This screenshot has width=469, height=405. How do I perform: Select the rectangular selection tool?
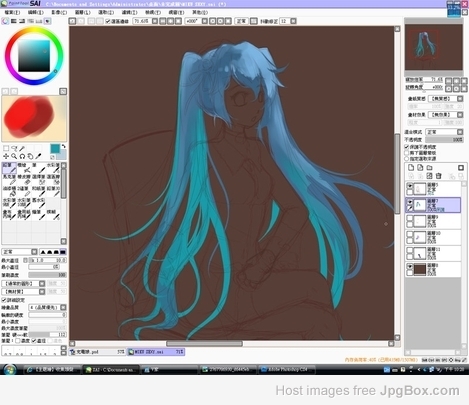point(6,148)
